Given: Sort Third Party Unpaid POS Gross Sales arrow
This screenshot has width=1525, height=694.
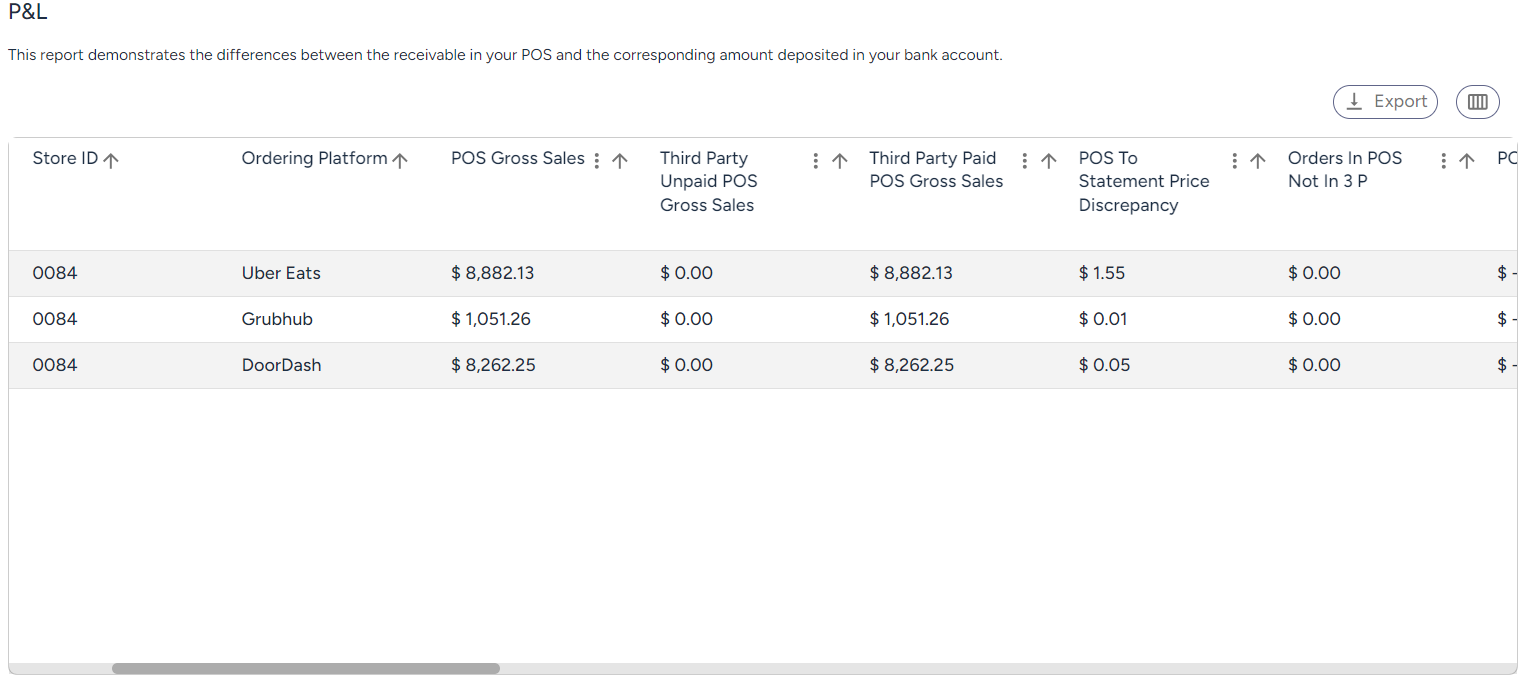Looking at the screenshot, I should pos(840,160).
